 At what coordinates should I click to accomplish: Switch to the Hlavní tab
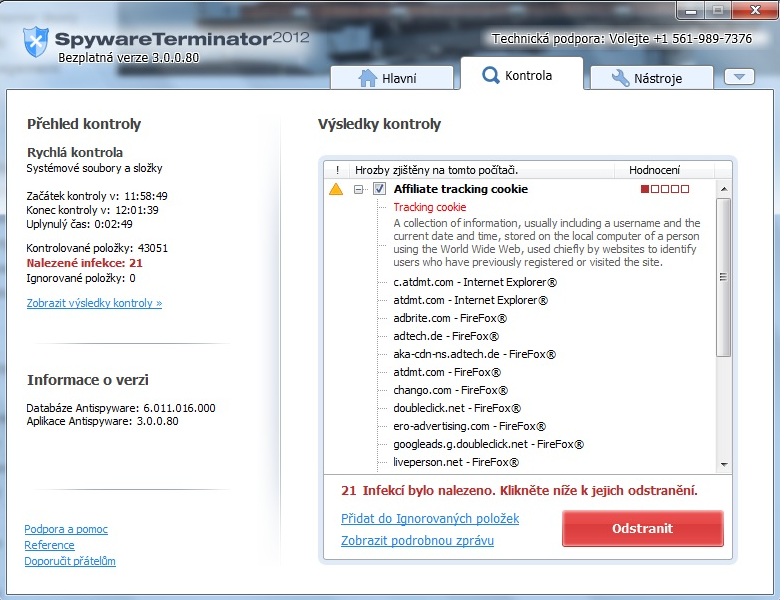pos(392,78)
